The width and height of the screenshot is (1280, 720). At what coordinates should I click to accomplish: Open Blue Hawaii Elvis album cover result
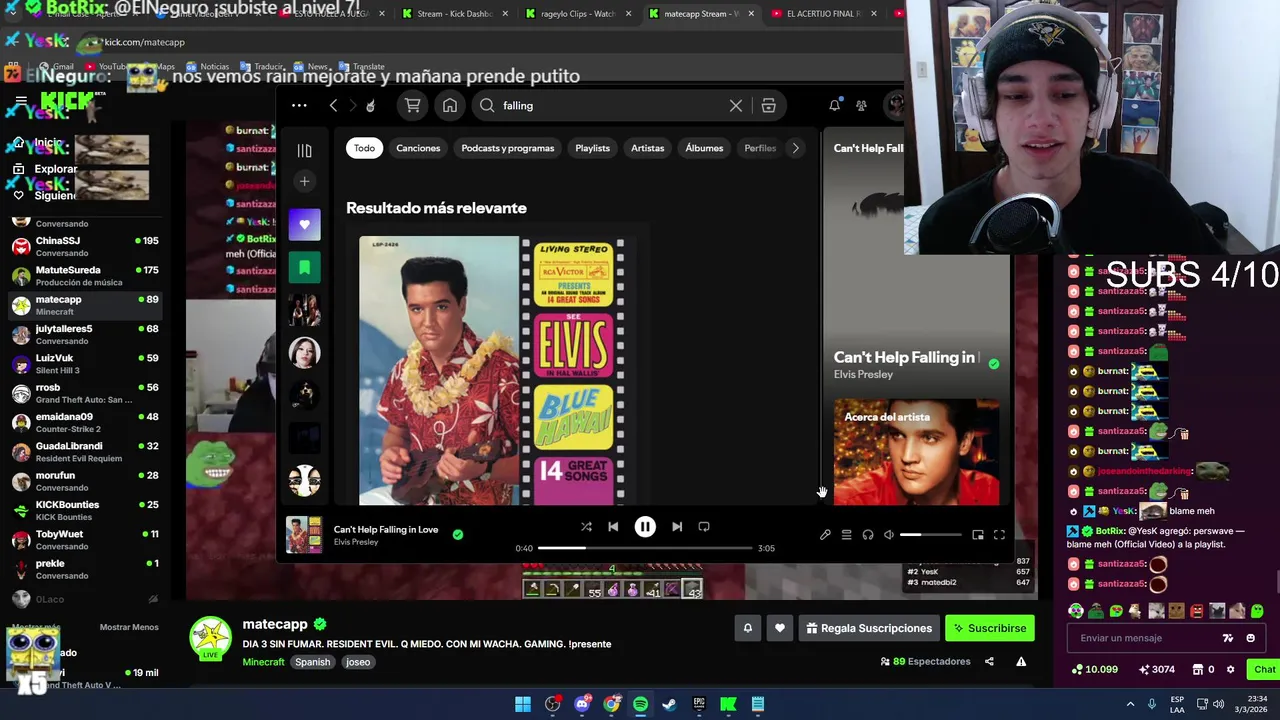pyautogui.click(x=493, y=370)
